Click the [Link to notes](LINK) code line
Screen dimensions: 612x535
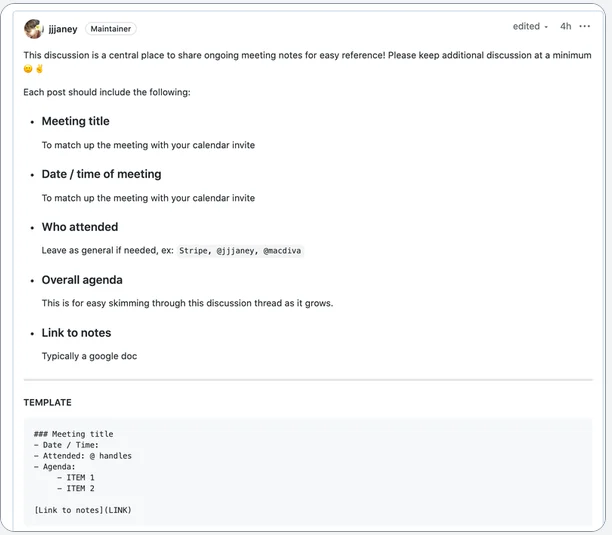click(x=83, y=510)
